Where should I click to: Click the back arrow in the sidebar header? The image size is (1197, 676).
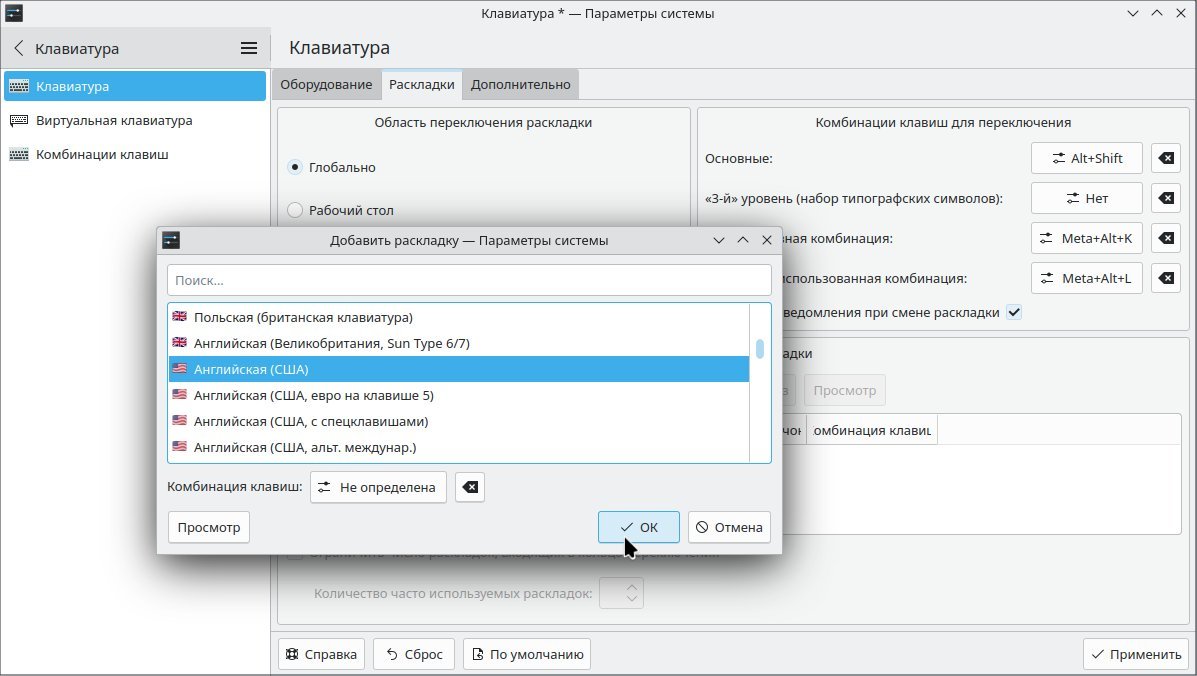pyautogui.click(x=17, y=48)
